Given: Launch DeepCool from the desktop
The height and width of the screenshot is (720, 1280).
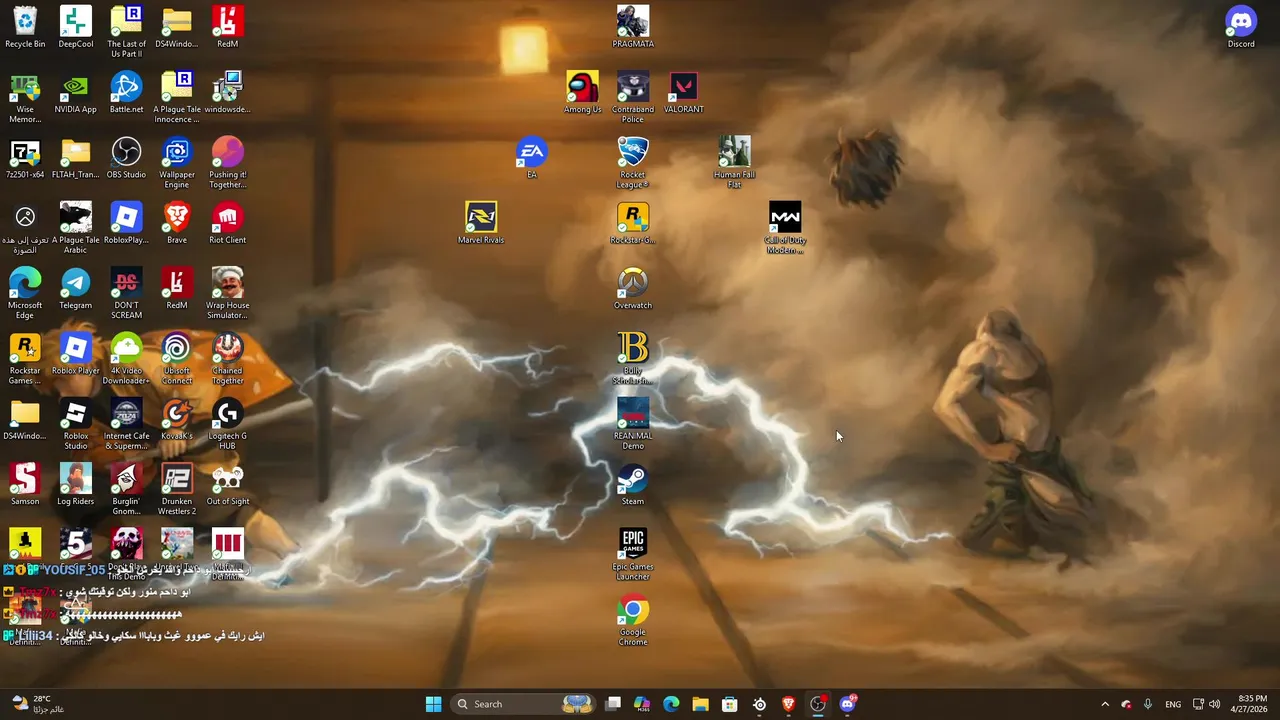Looking at the screenshot, I should 76,27.
